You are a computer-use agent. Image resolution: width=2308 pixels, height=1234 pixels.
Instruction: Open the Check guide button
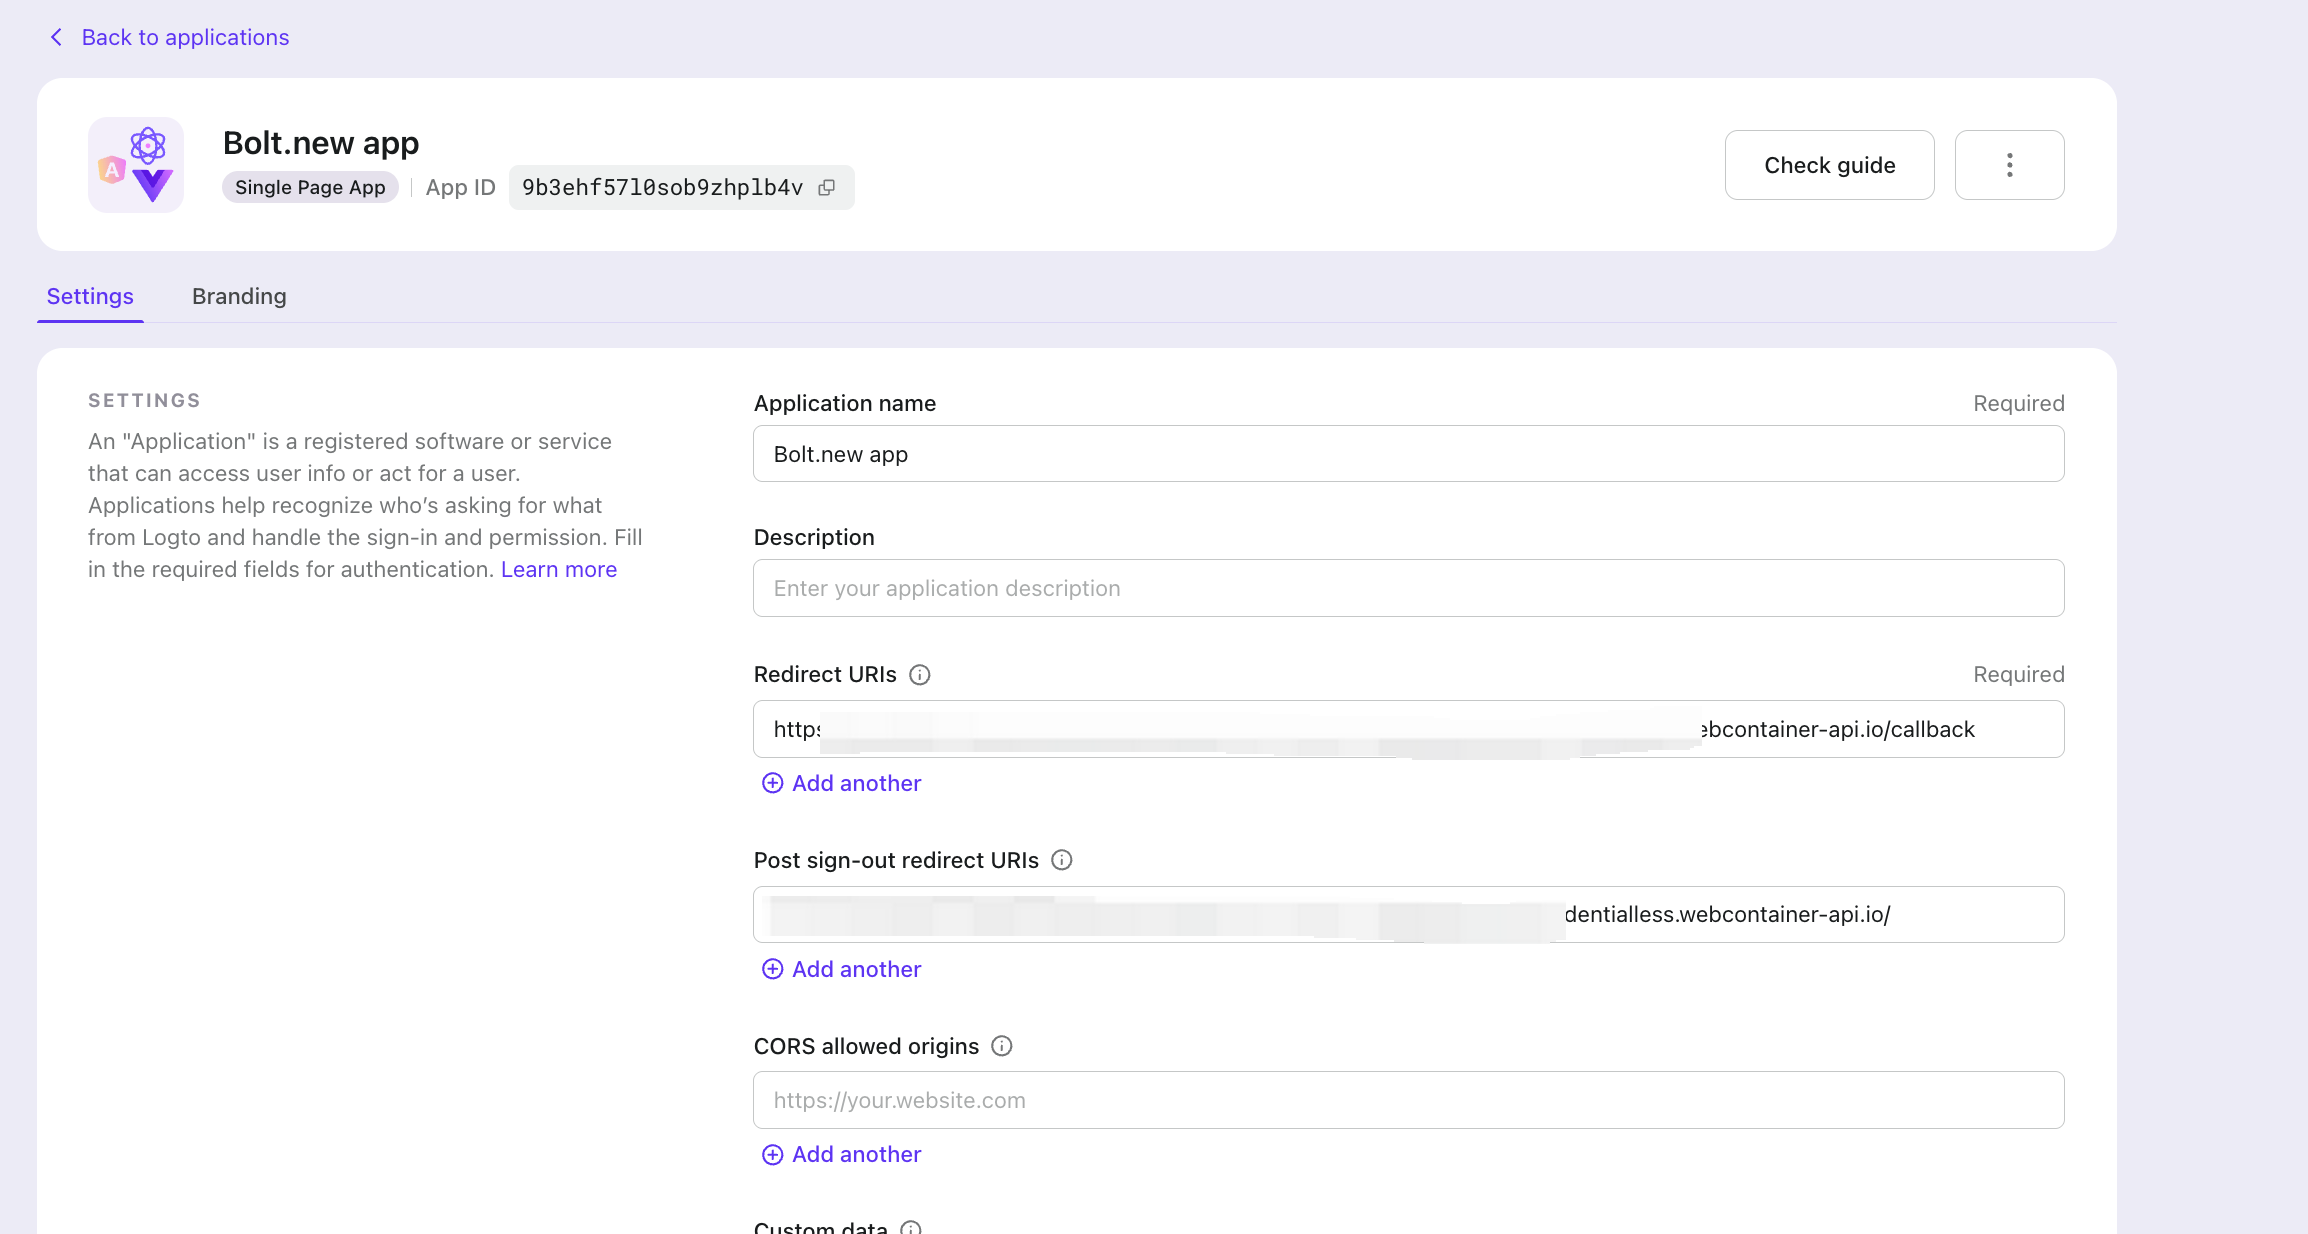1829,165
